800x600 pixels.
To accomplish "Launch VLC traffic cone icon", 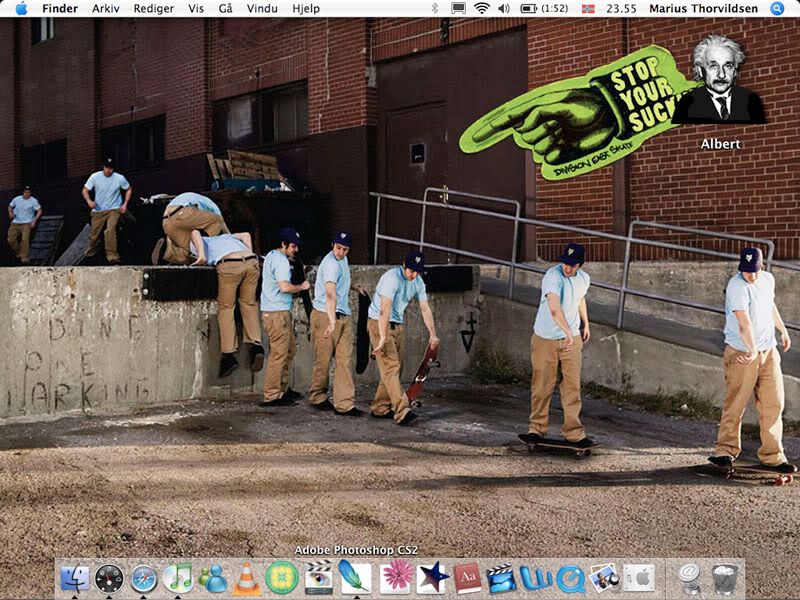I will click(x=247, y=578).
